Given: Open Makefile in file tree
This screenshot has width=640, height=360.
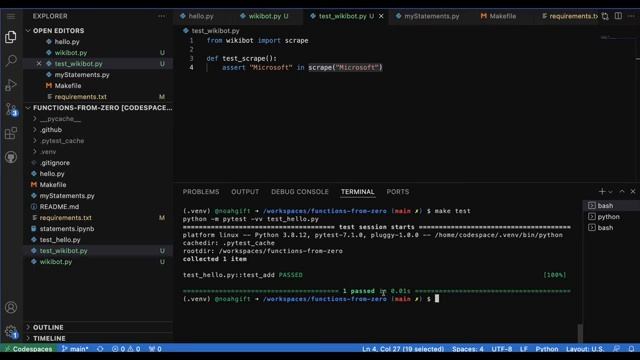Looking at the screenshot, I should pos(53,185).
